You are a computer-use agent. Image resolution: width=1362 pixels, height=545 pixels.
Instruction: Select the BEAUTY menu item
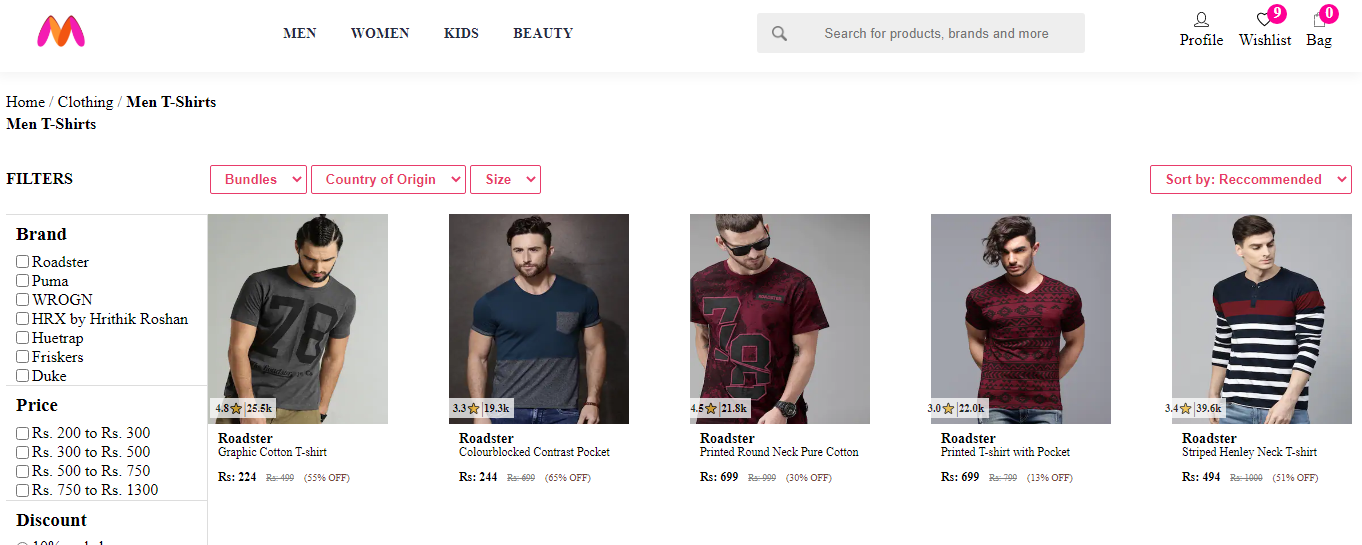click(543, 33)
